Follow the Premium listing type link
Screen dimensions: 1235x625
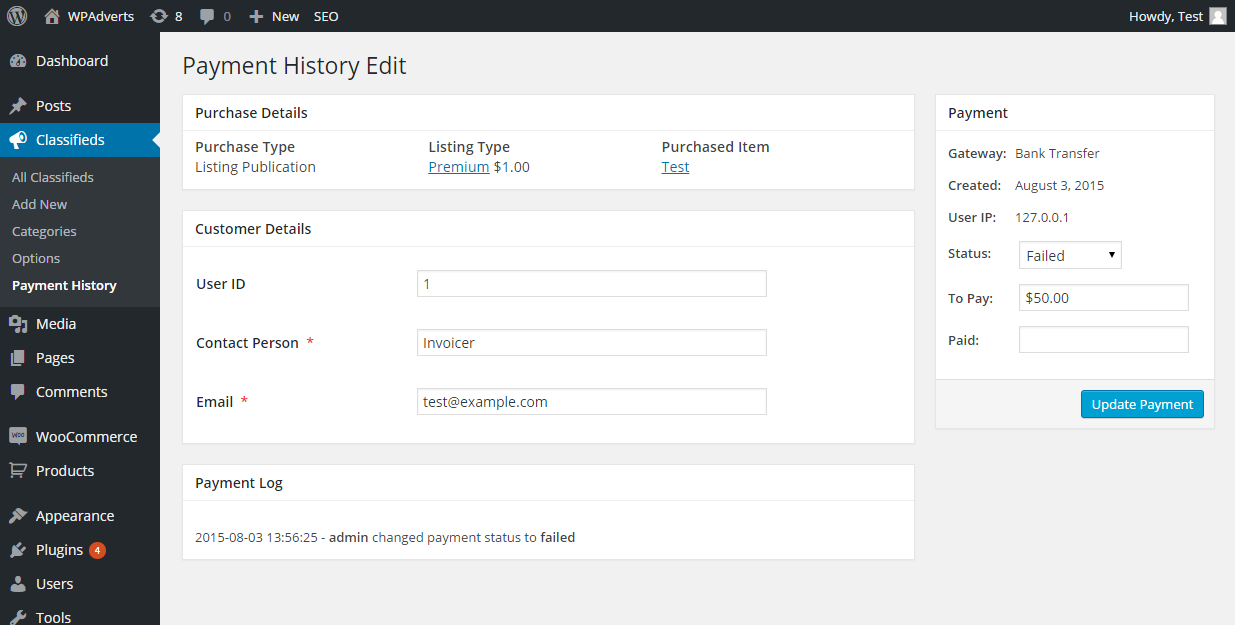(458, 167)
